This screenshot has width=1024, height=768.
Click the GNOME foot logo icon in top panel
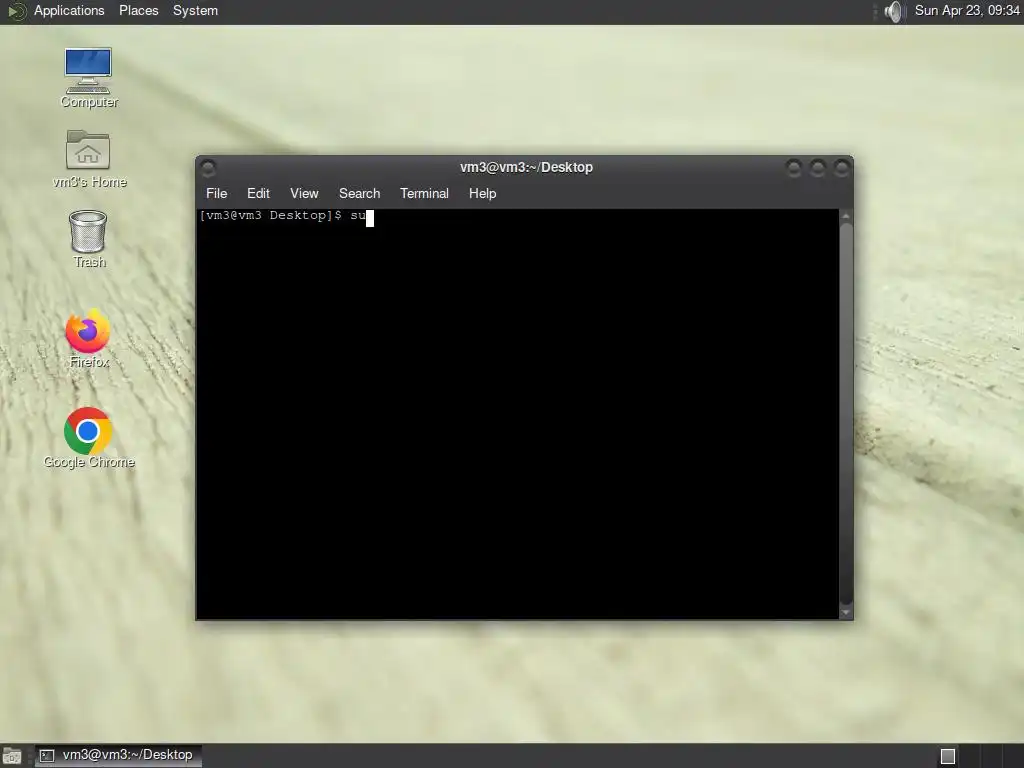[x=16, y=11]
